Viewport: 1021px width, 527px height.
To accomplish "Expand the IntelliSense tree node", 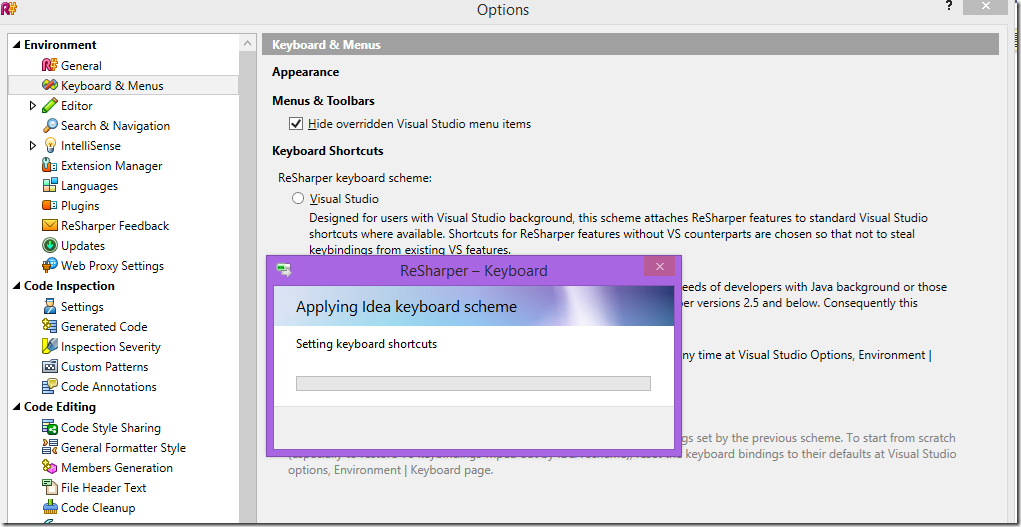I will point(33,146).
